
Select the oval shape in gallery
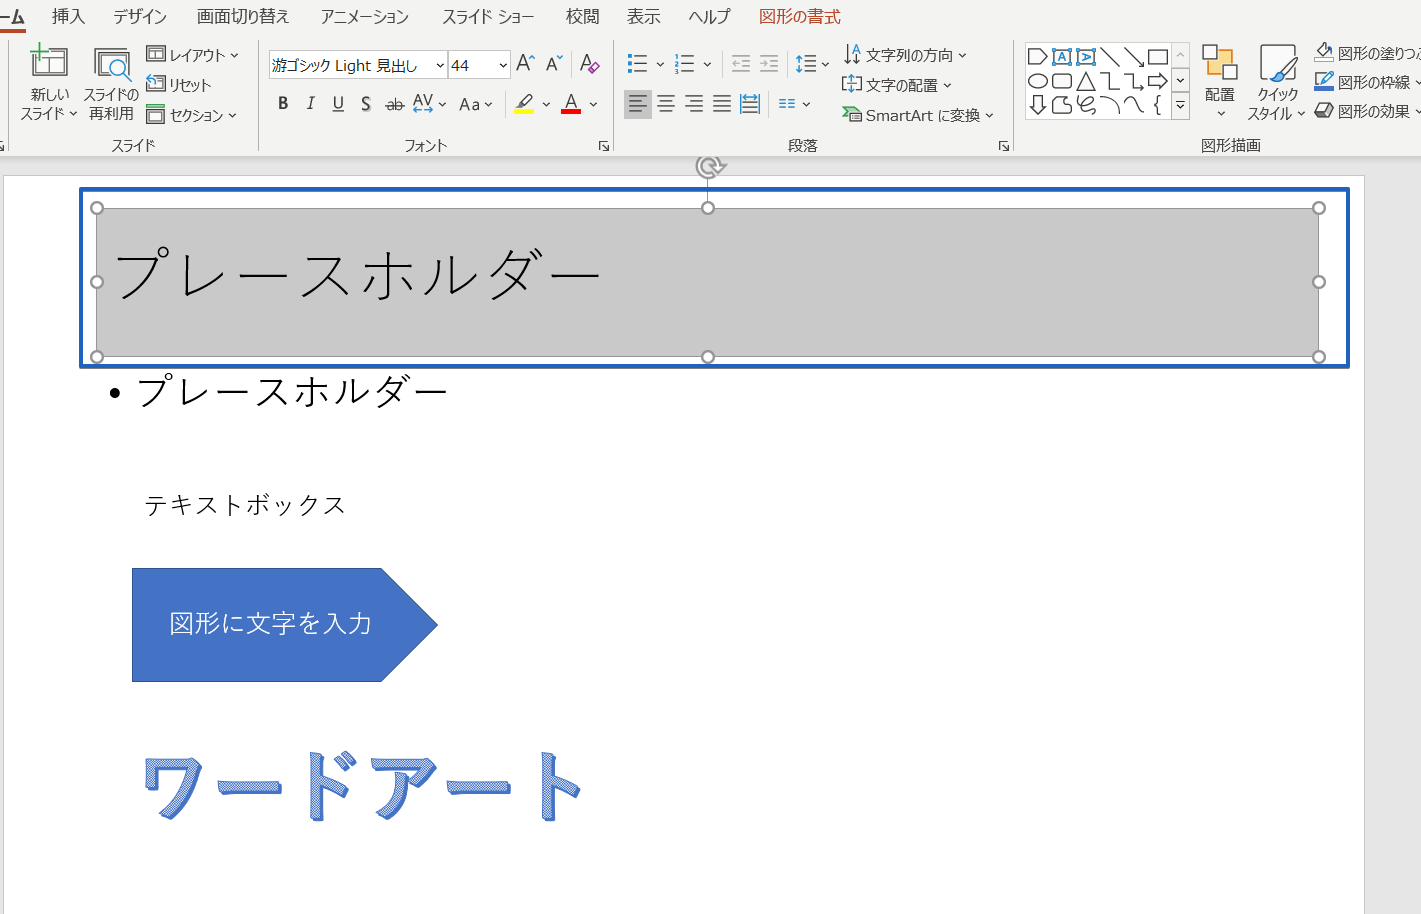tap(1038, 81)
